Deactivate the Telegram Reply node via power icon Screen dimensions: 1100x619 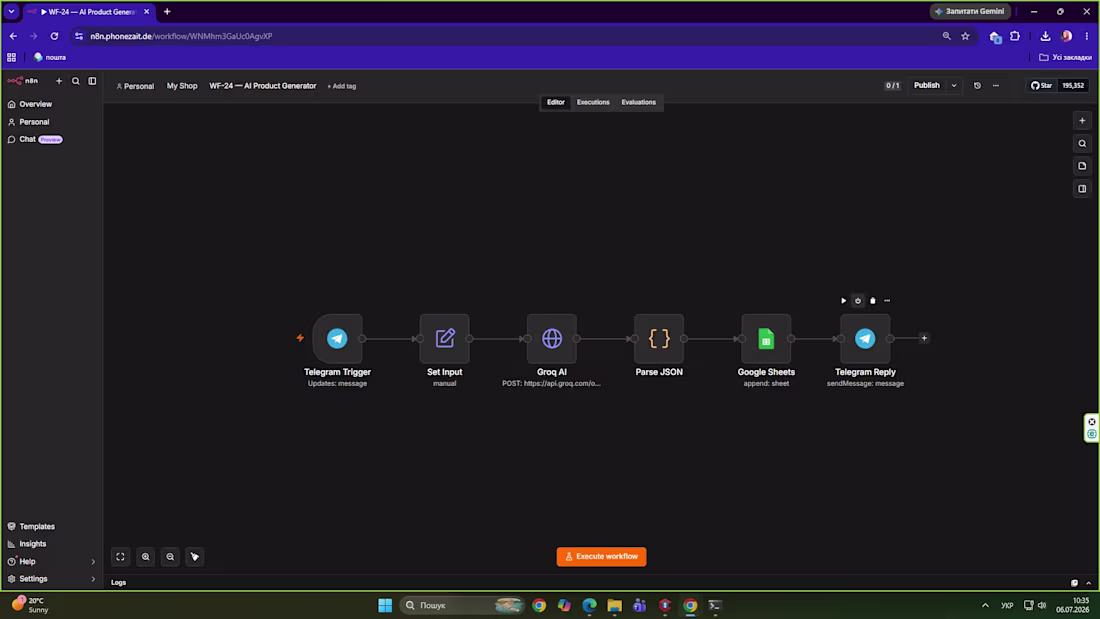(x=858, y=300)
